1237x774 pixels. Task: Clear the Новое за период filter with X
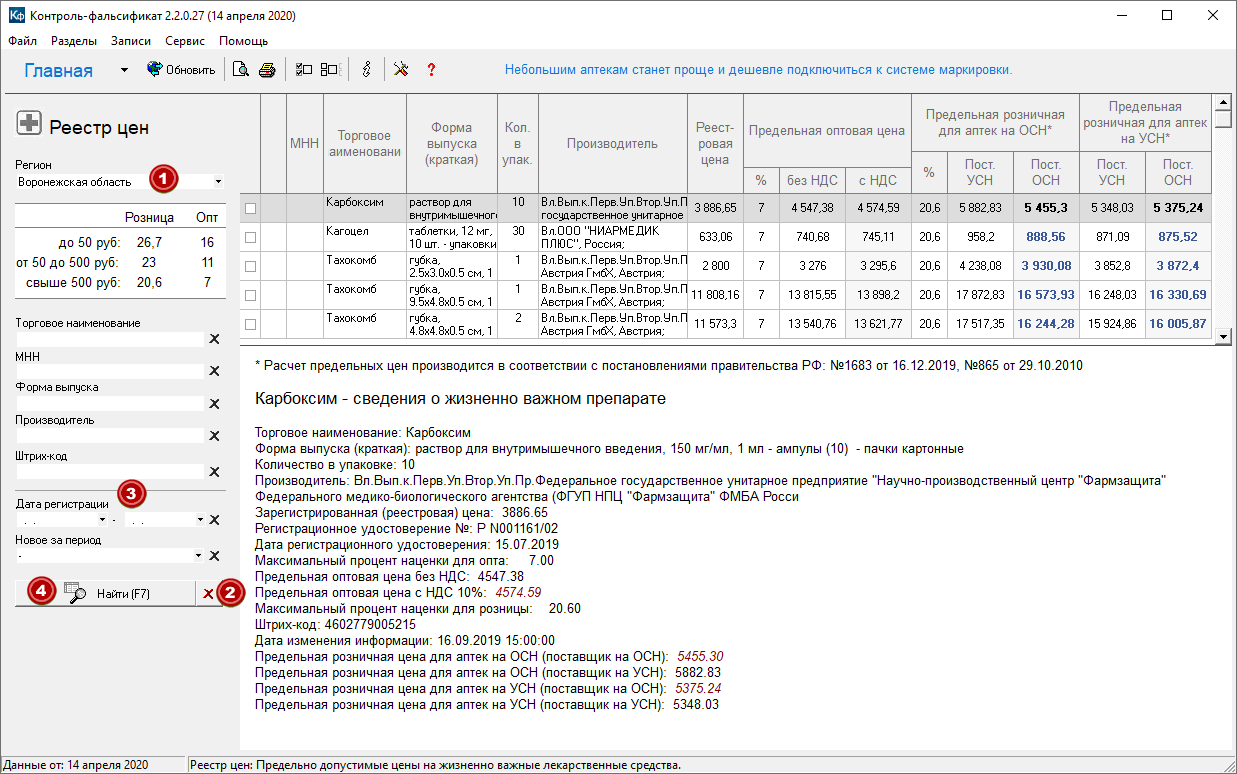click(x=214, y=556)
